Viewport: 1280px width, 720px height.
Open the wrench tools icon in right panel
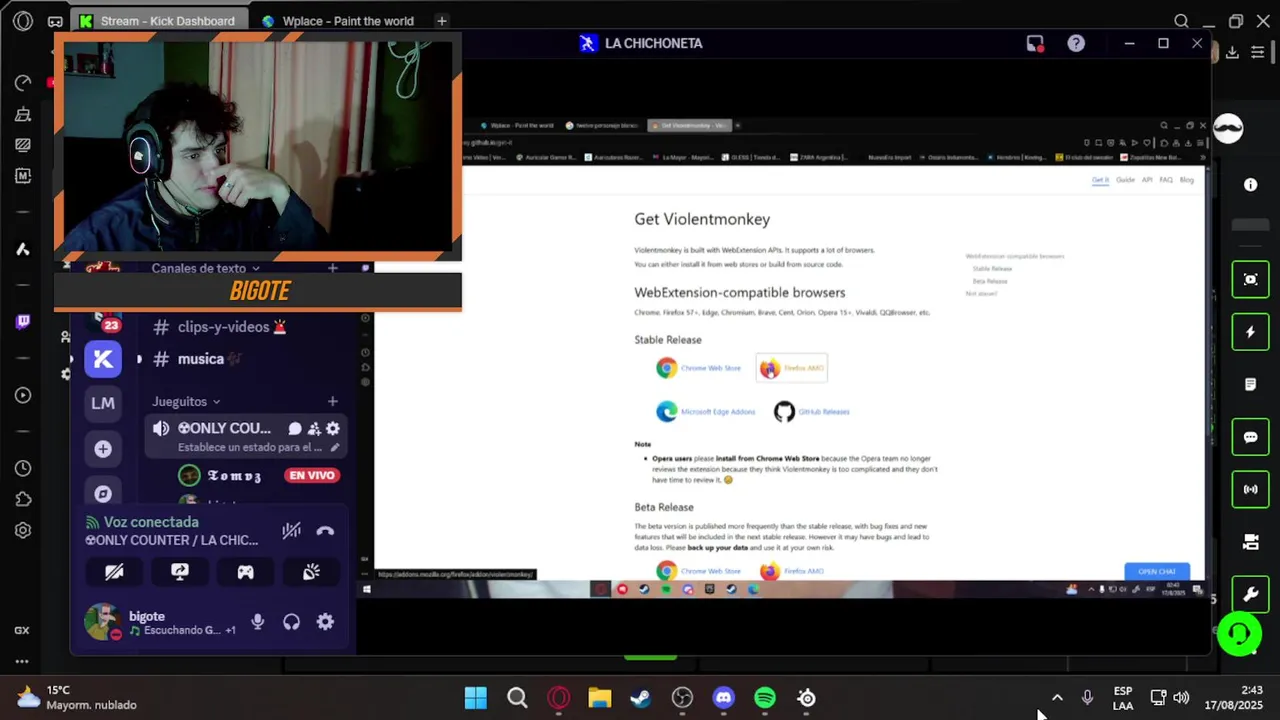pos(1250,594)
